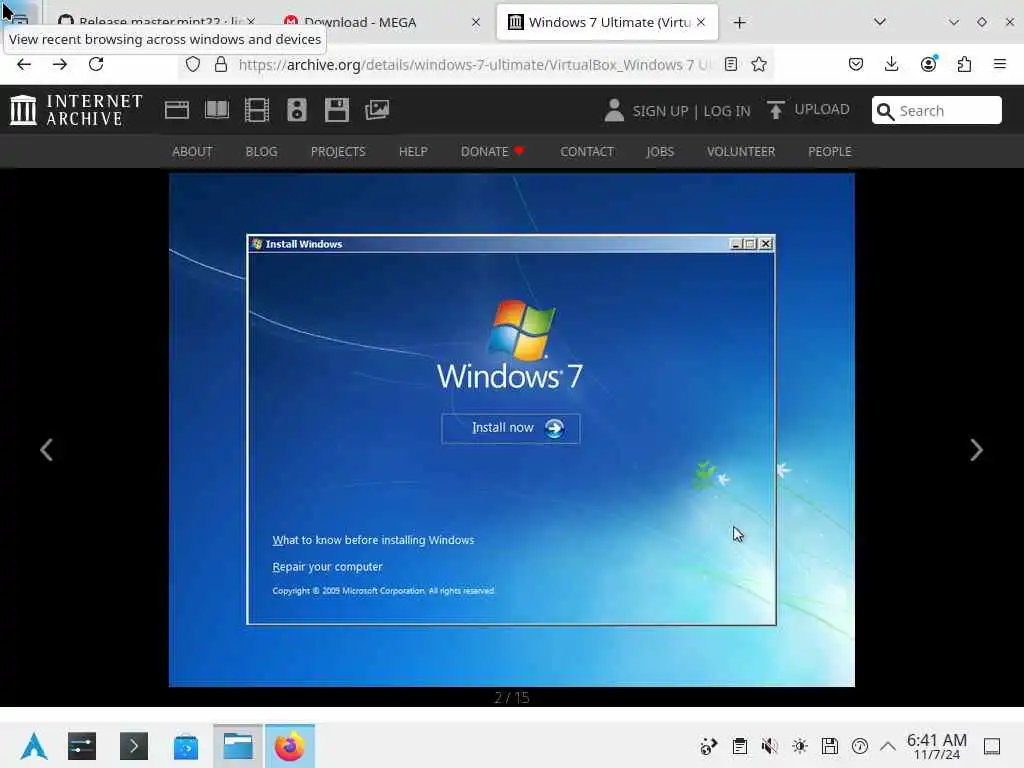Open Internet Archive home logo
The width and height of the screenshot is (1024, 768).
pyautogui.click(x=76, y=110)
